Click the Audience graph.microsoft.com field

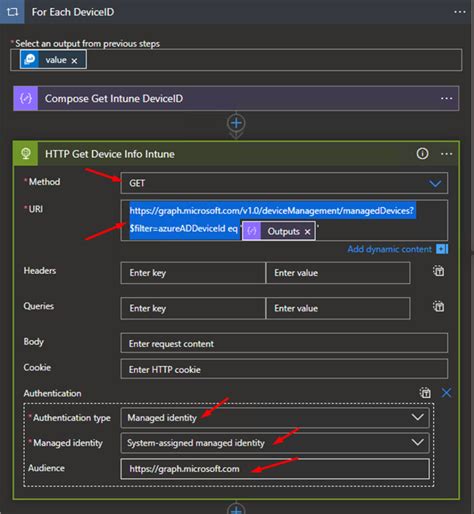(275, 469)
